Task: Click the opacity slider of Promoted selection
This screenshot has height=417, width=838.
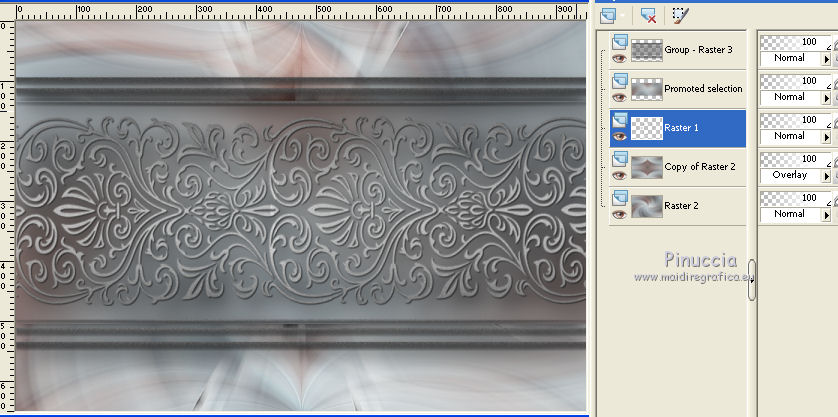Action: (x=795, y=81)
